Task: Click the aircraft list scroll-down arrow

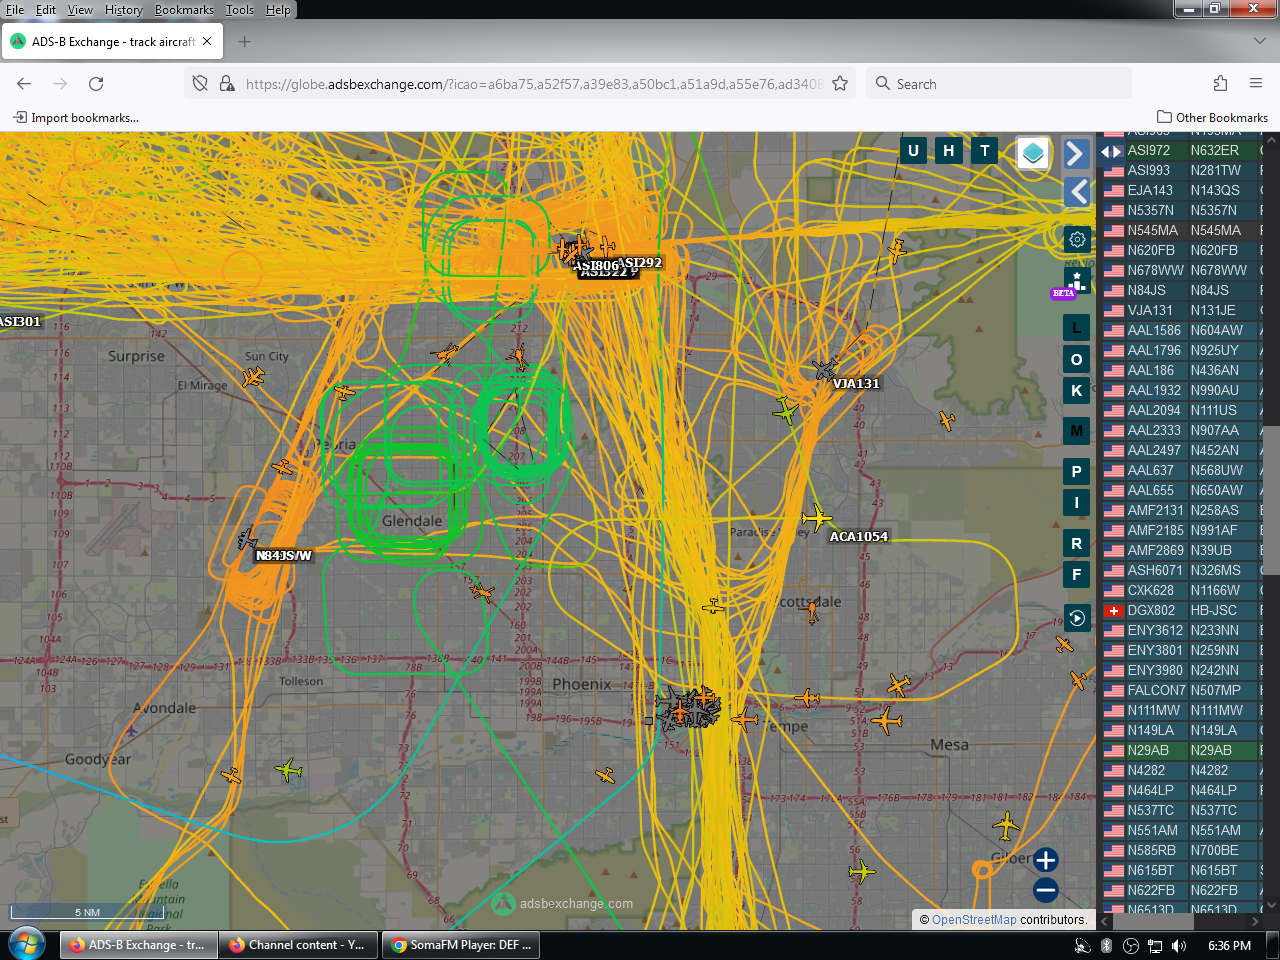Action: 1271,906
